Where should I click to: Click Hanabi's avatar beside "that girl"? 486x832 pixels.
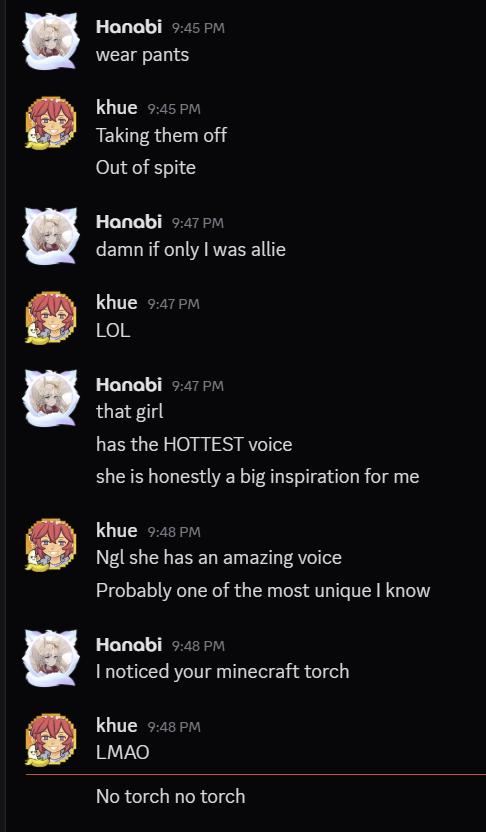[x=51, y=398]
